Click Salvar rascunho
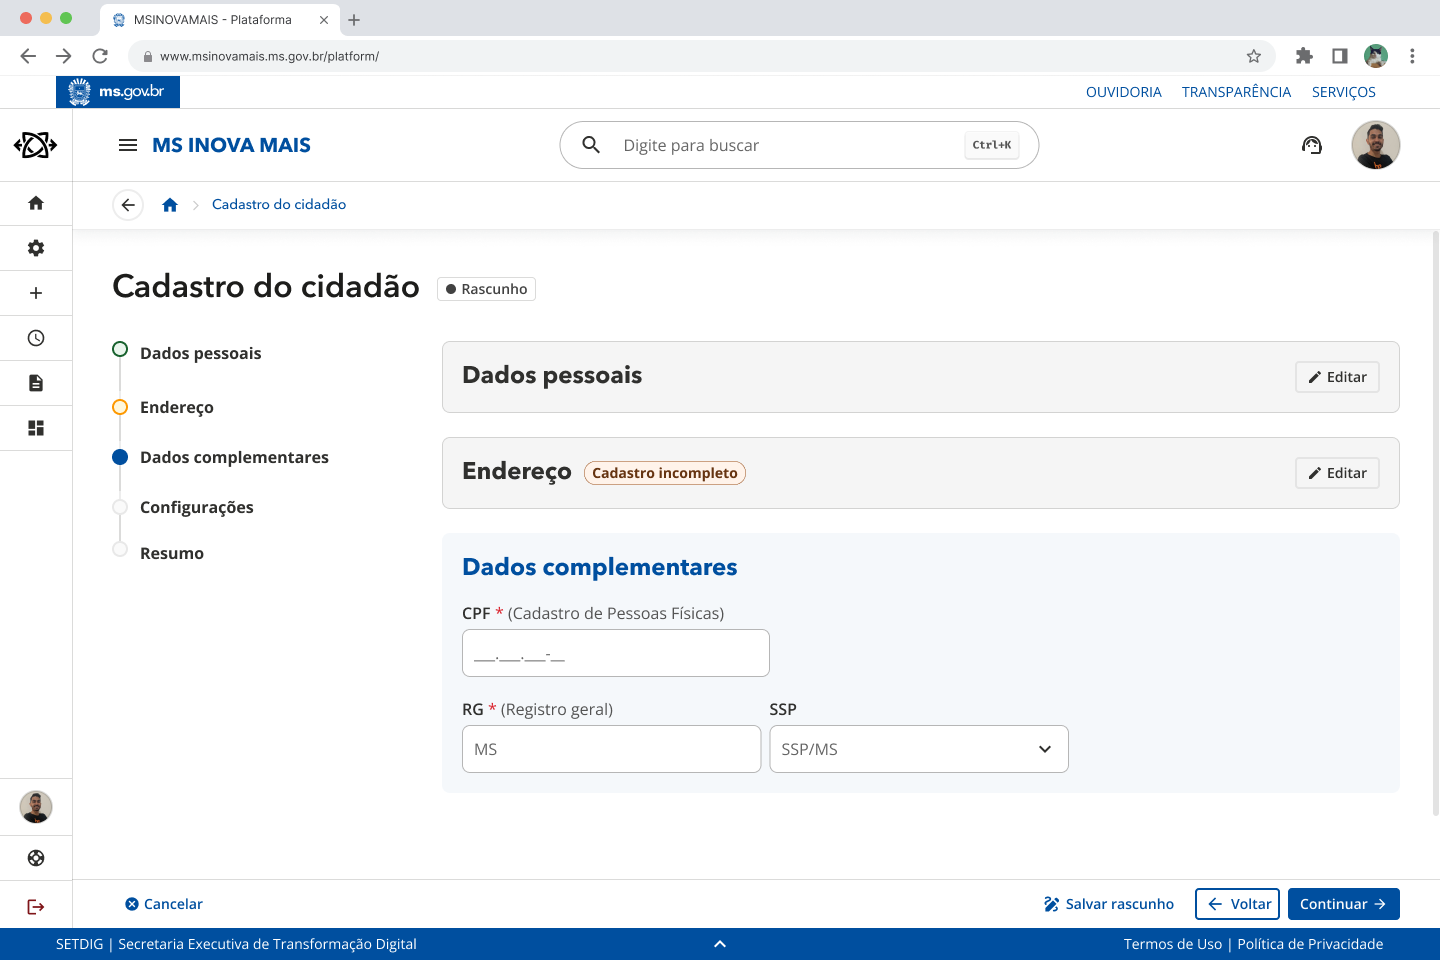This screenshot has height=960, width=1440. tap(1109, 904)
